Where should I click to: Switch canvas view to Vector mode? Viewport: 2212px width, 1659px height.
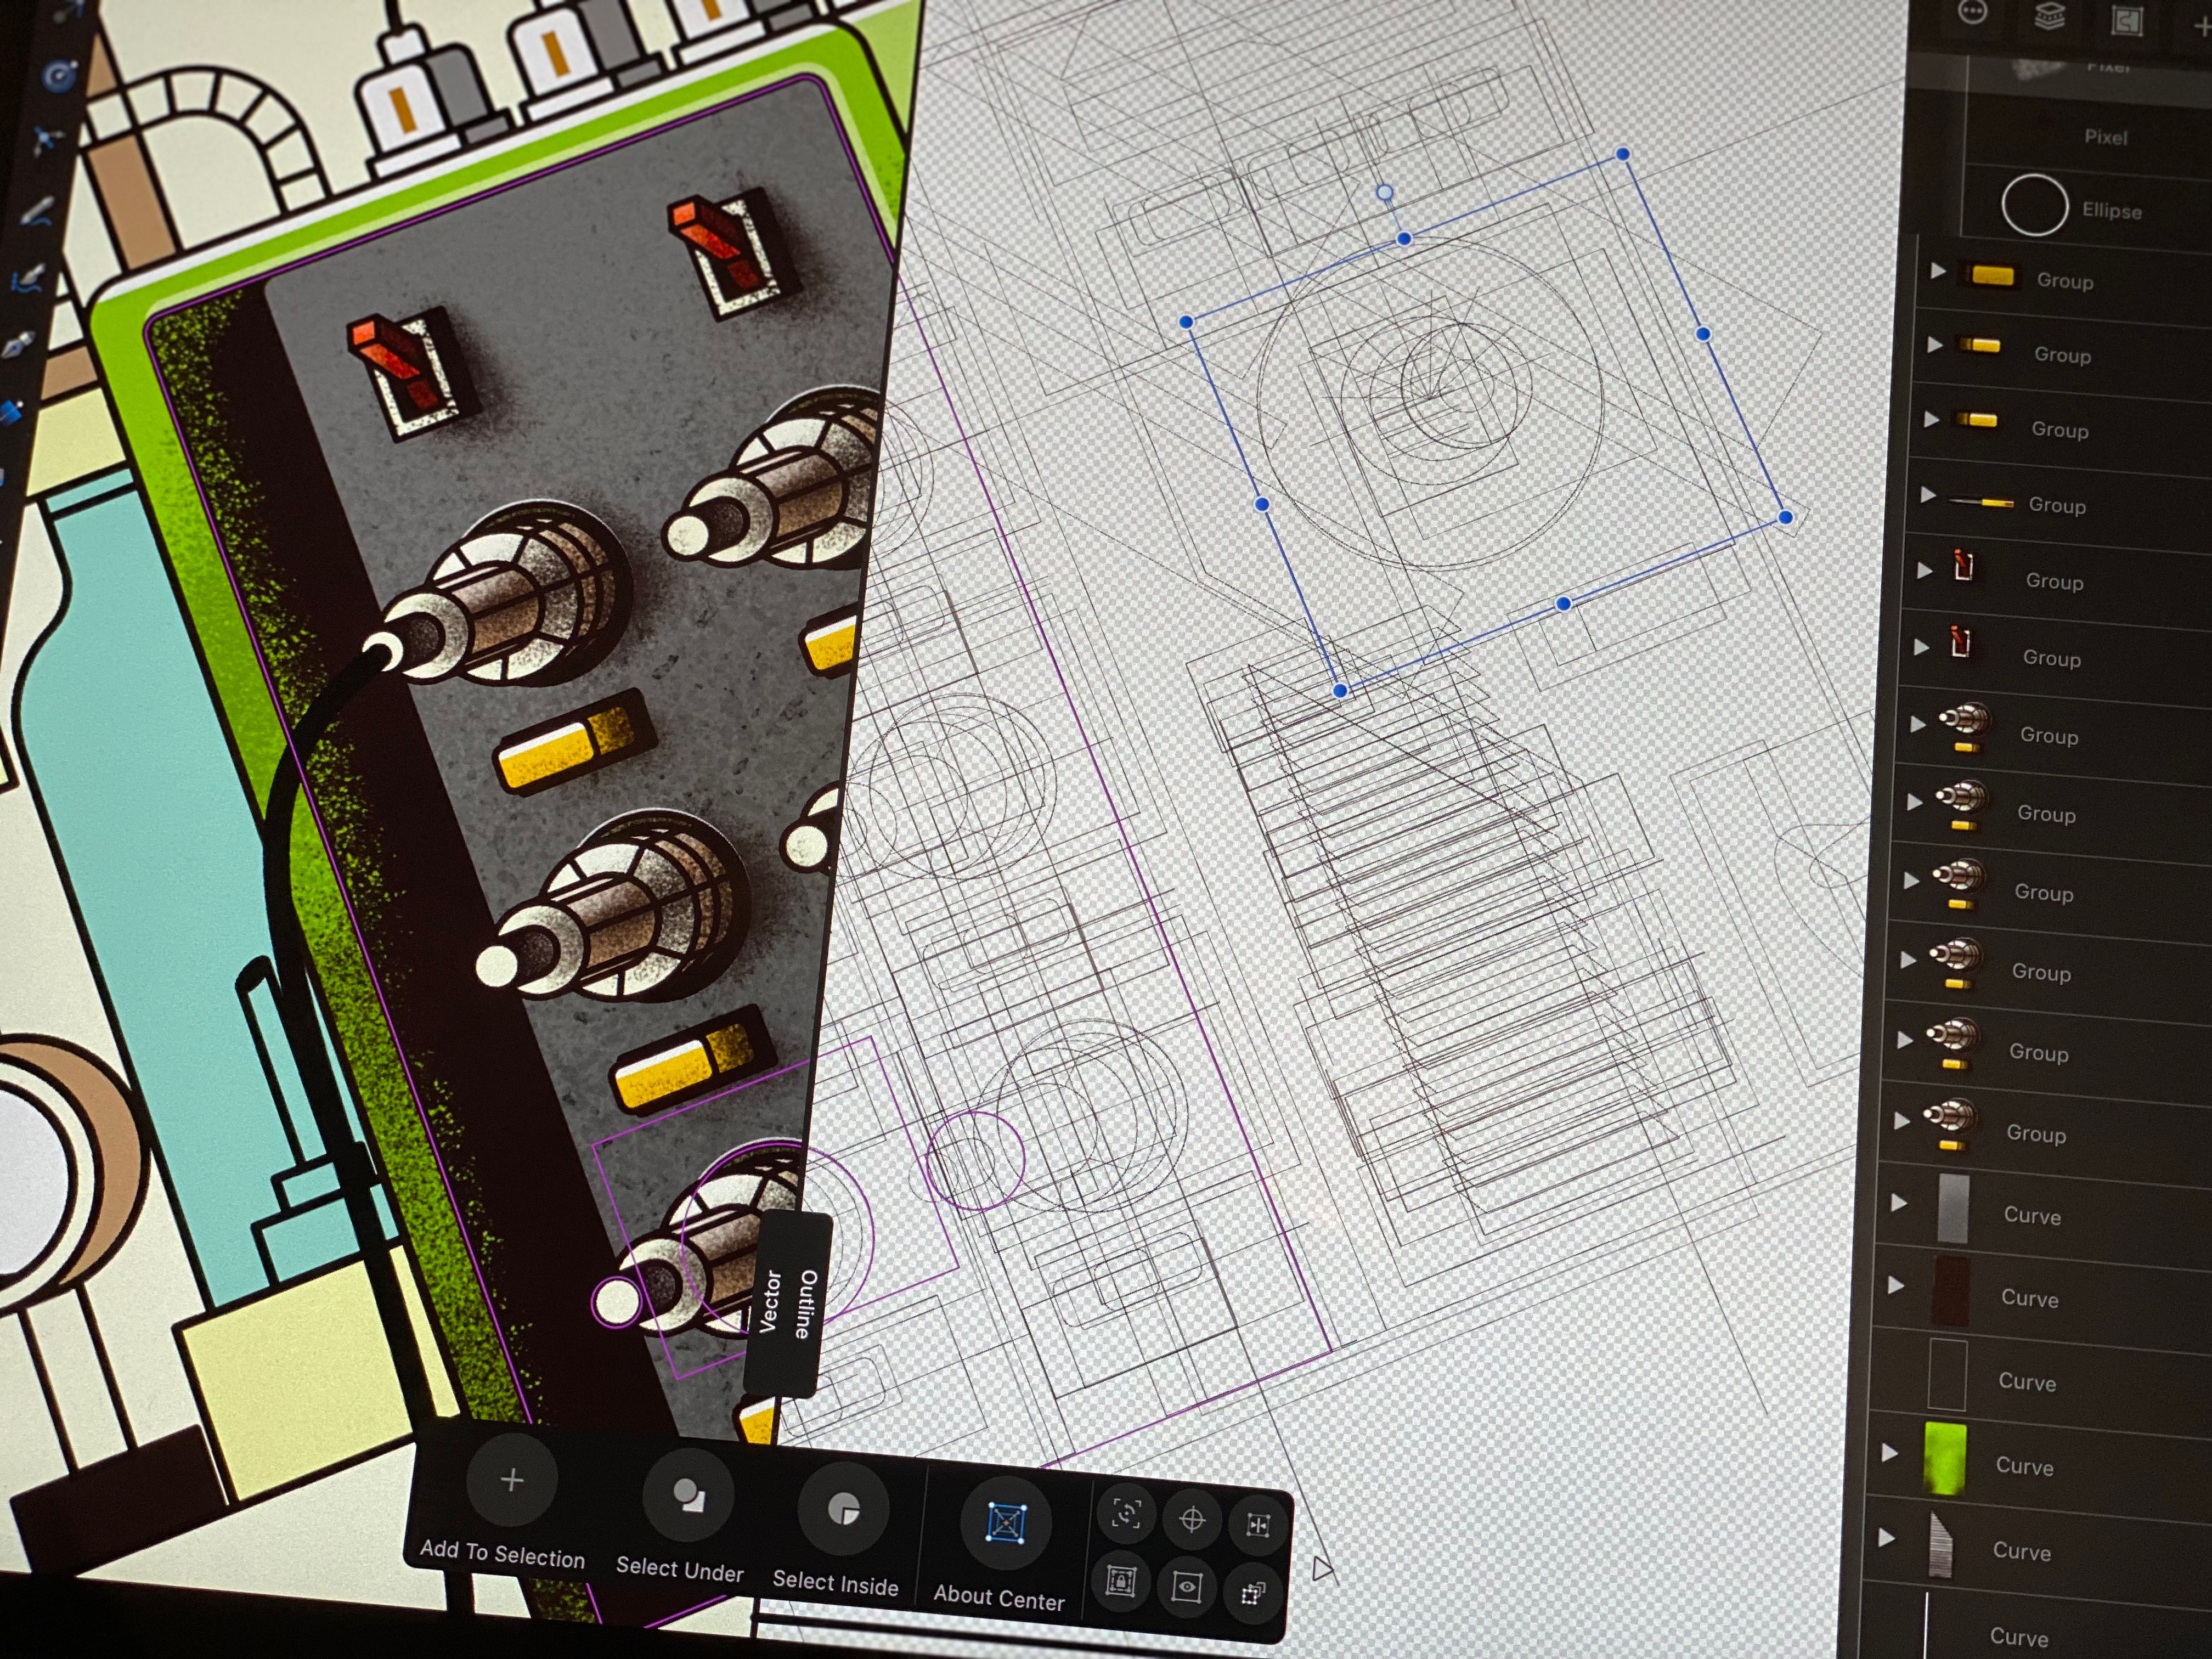[770, 1301]
